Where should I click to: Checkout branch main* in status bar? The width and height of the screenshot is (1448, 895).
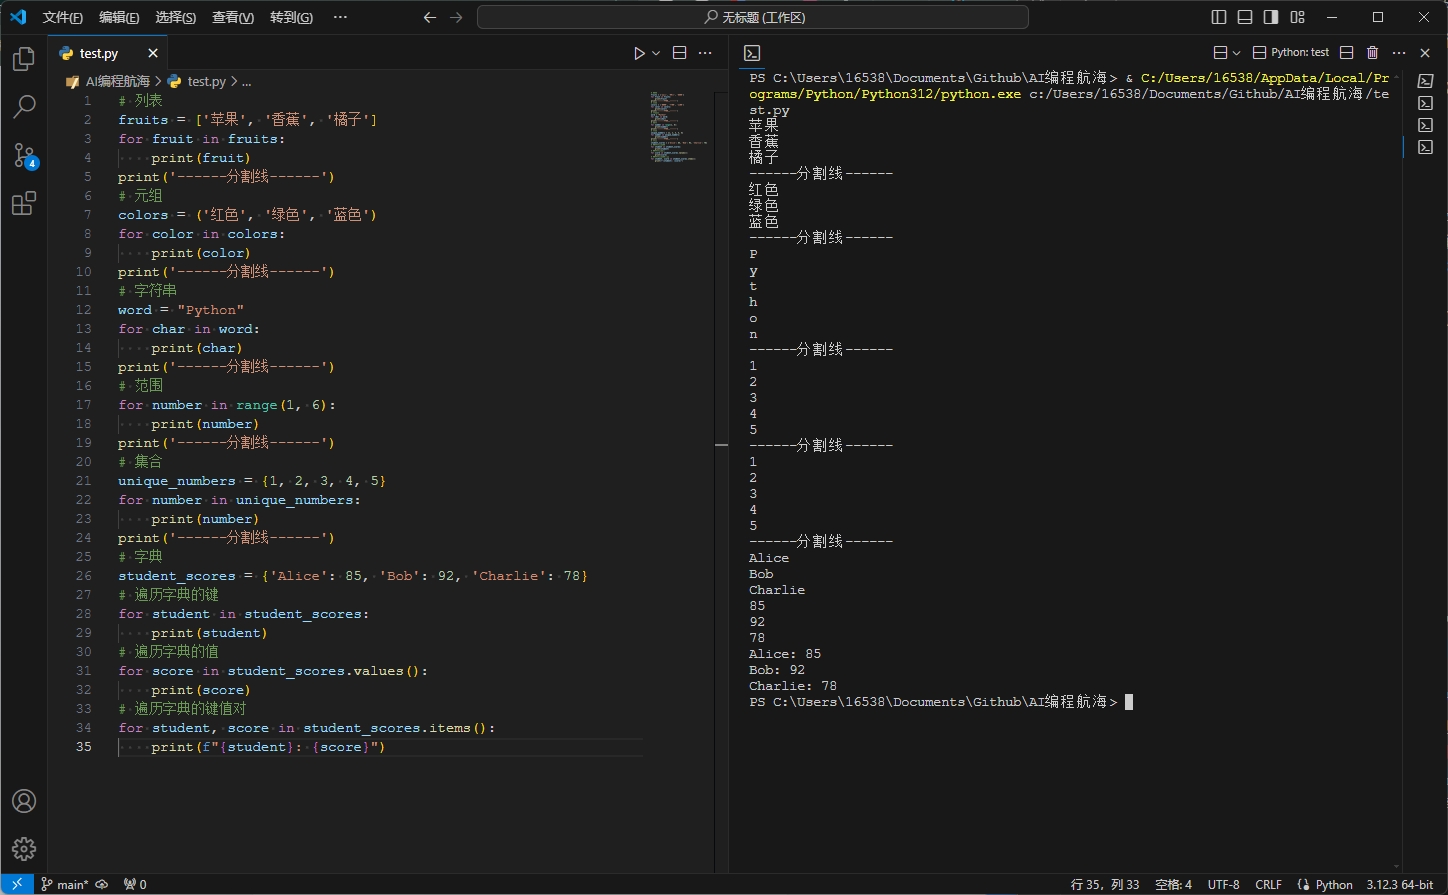(x=65, y=884)
